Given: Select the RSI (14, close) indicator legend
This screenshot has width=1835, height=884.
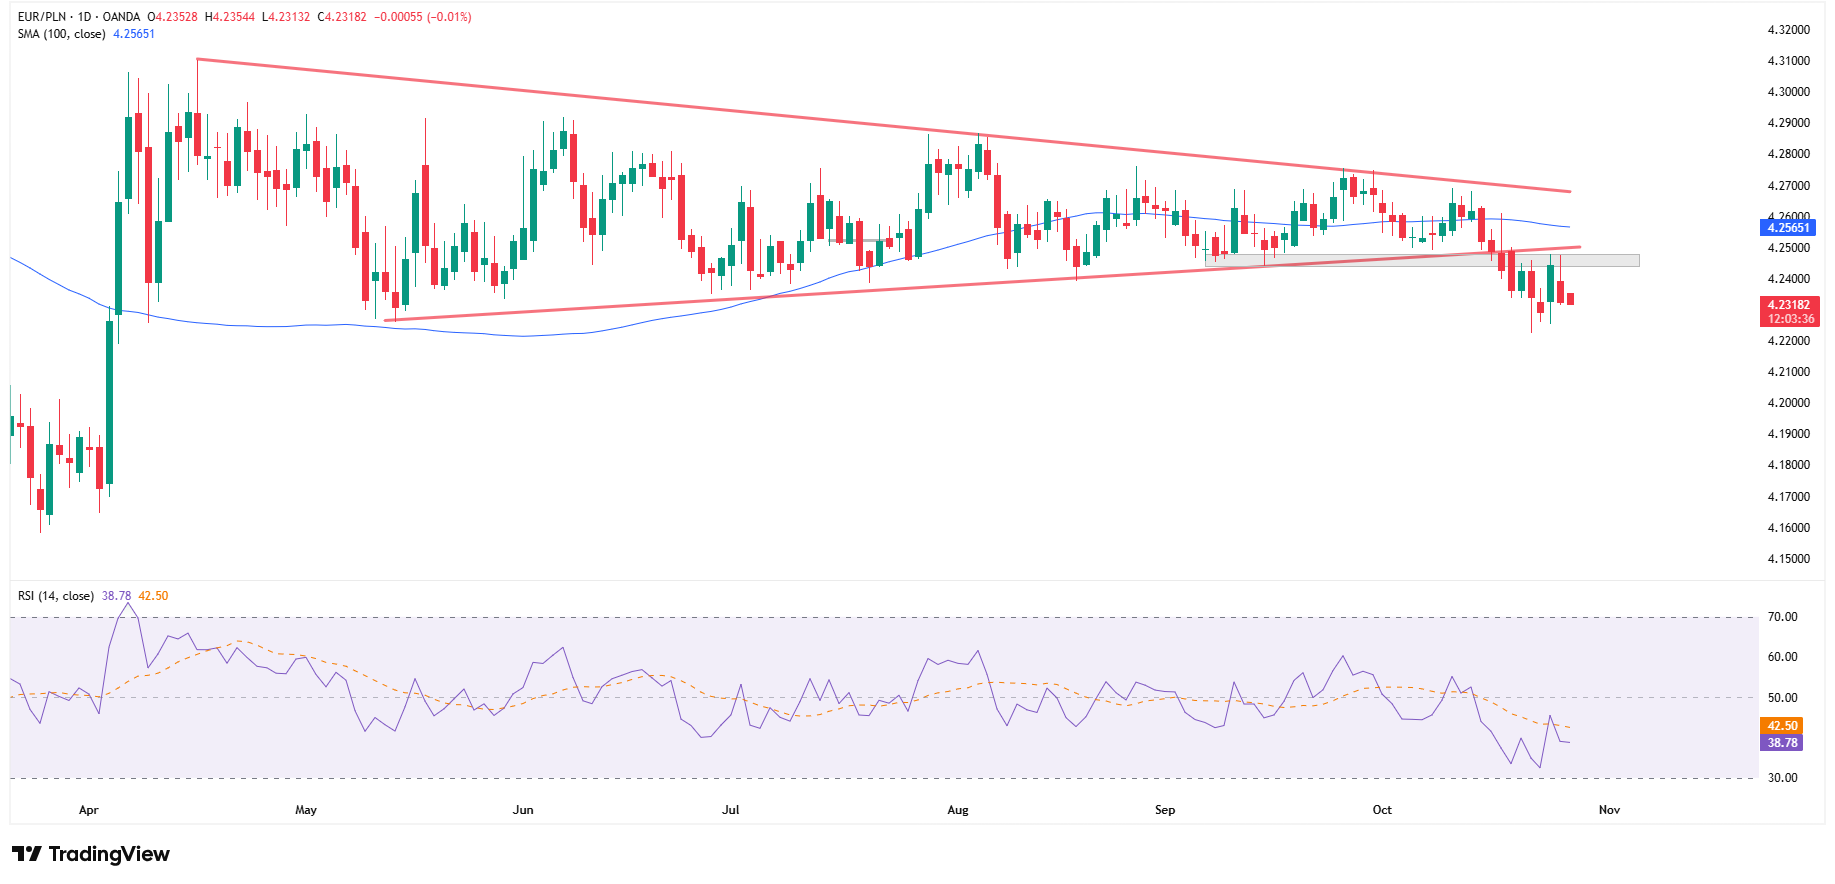Looking at the screenshot, I should point(56,596).
